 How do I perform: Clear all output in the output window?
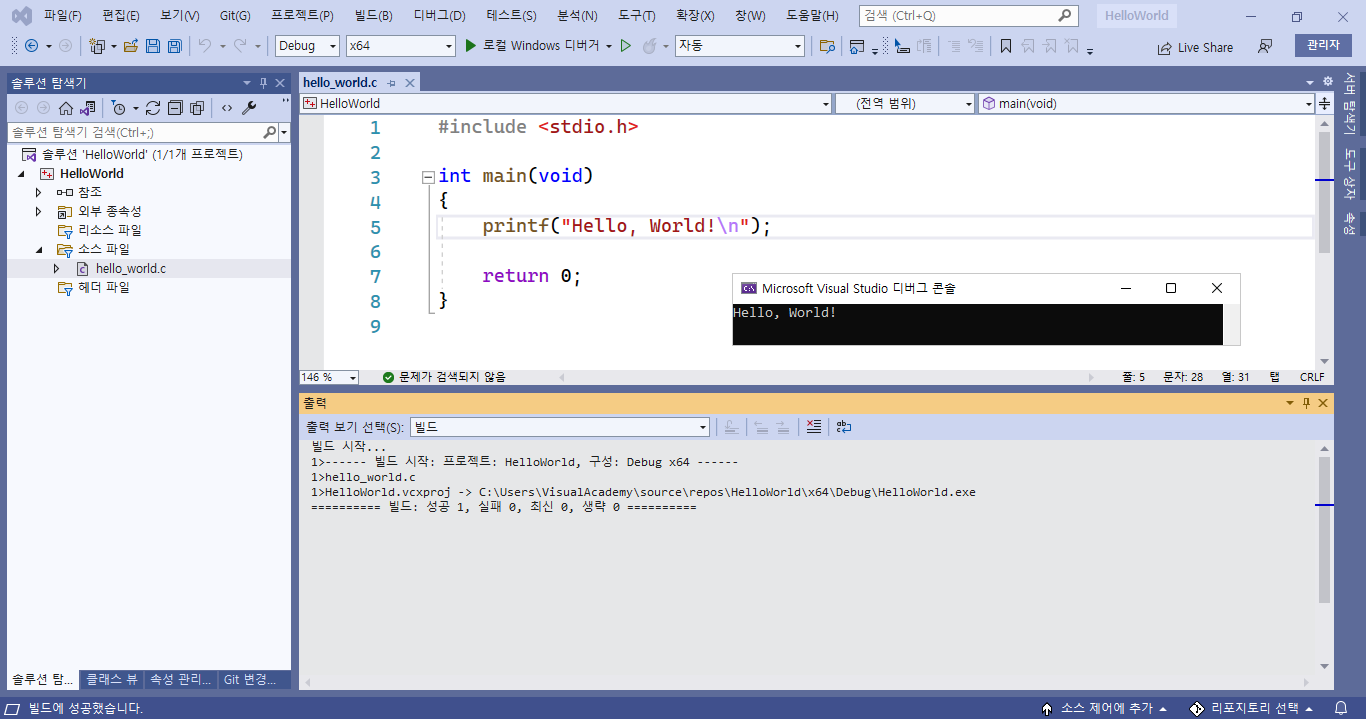[x=813, y=427]
